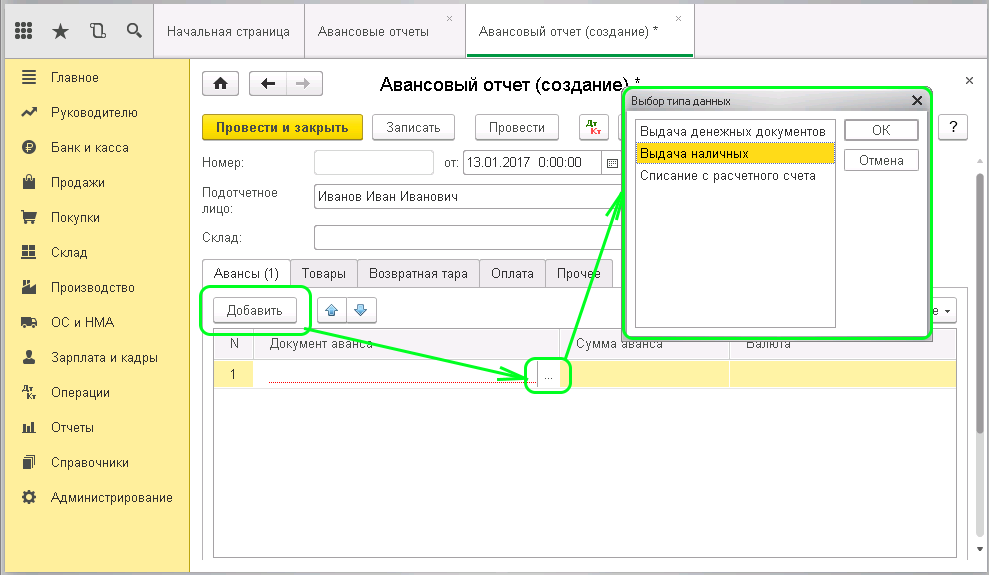This screenshot has height=575, width=989.
Task: Click the Добавить button
Action: (255, 310)
